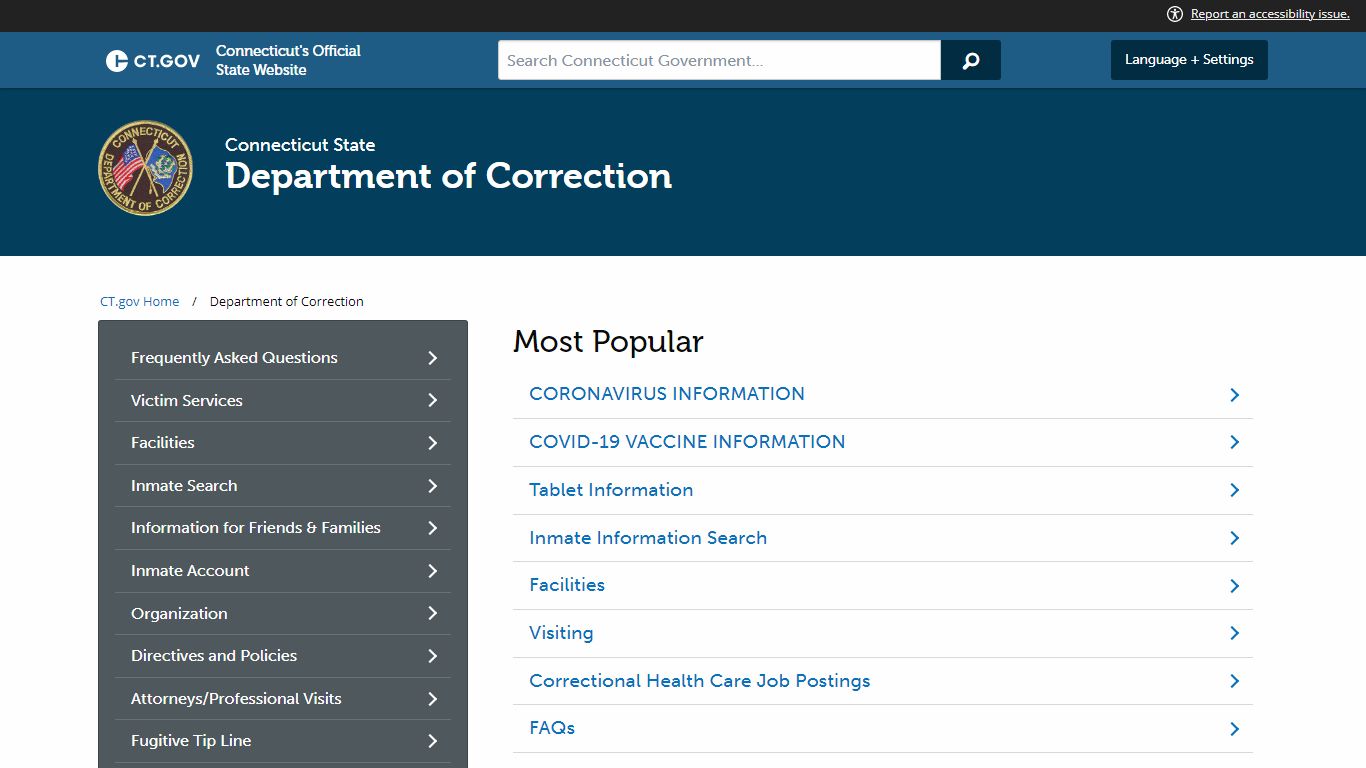Click the chevron next to Visiting
The width and height of the screenshot is (1366, 768).
(1234, 633)
